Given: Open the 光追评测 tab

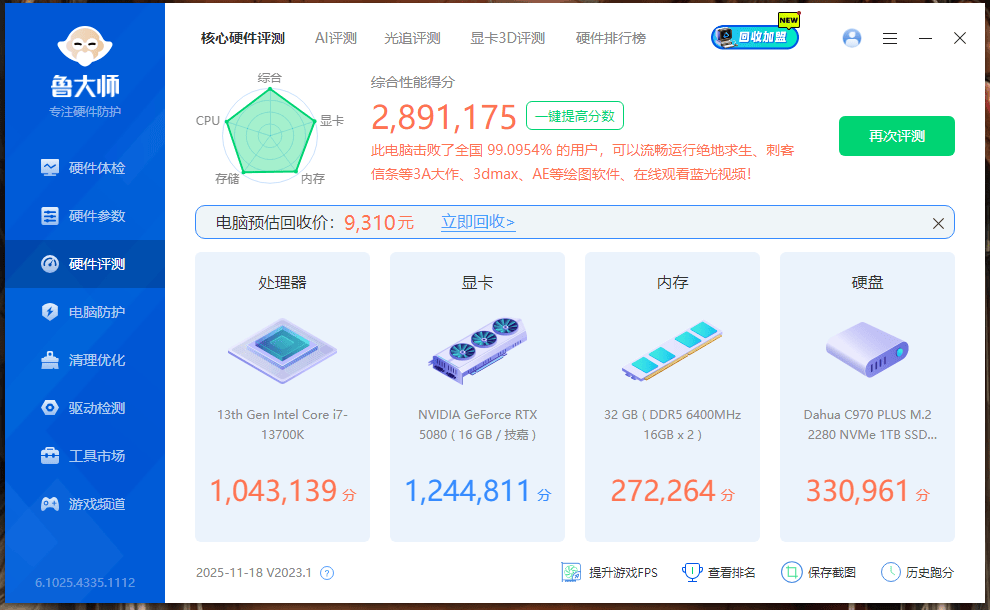Looking at the screenshot, I should [x=412, y=39].
